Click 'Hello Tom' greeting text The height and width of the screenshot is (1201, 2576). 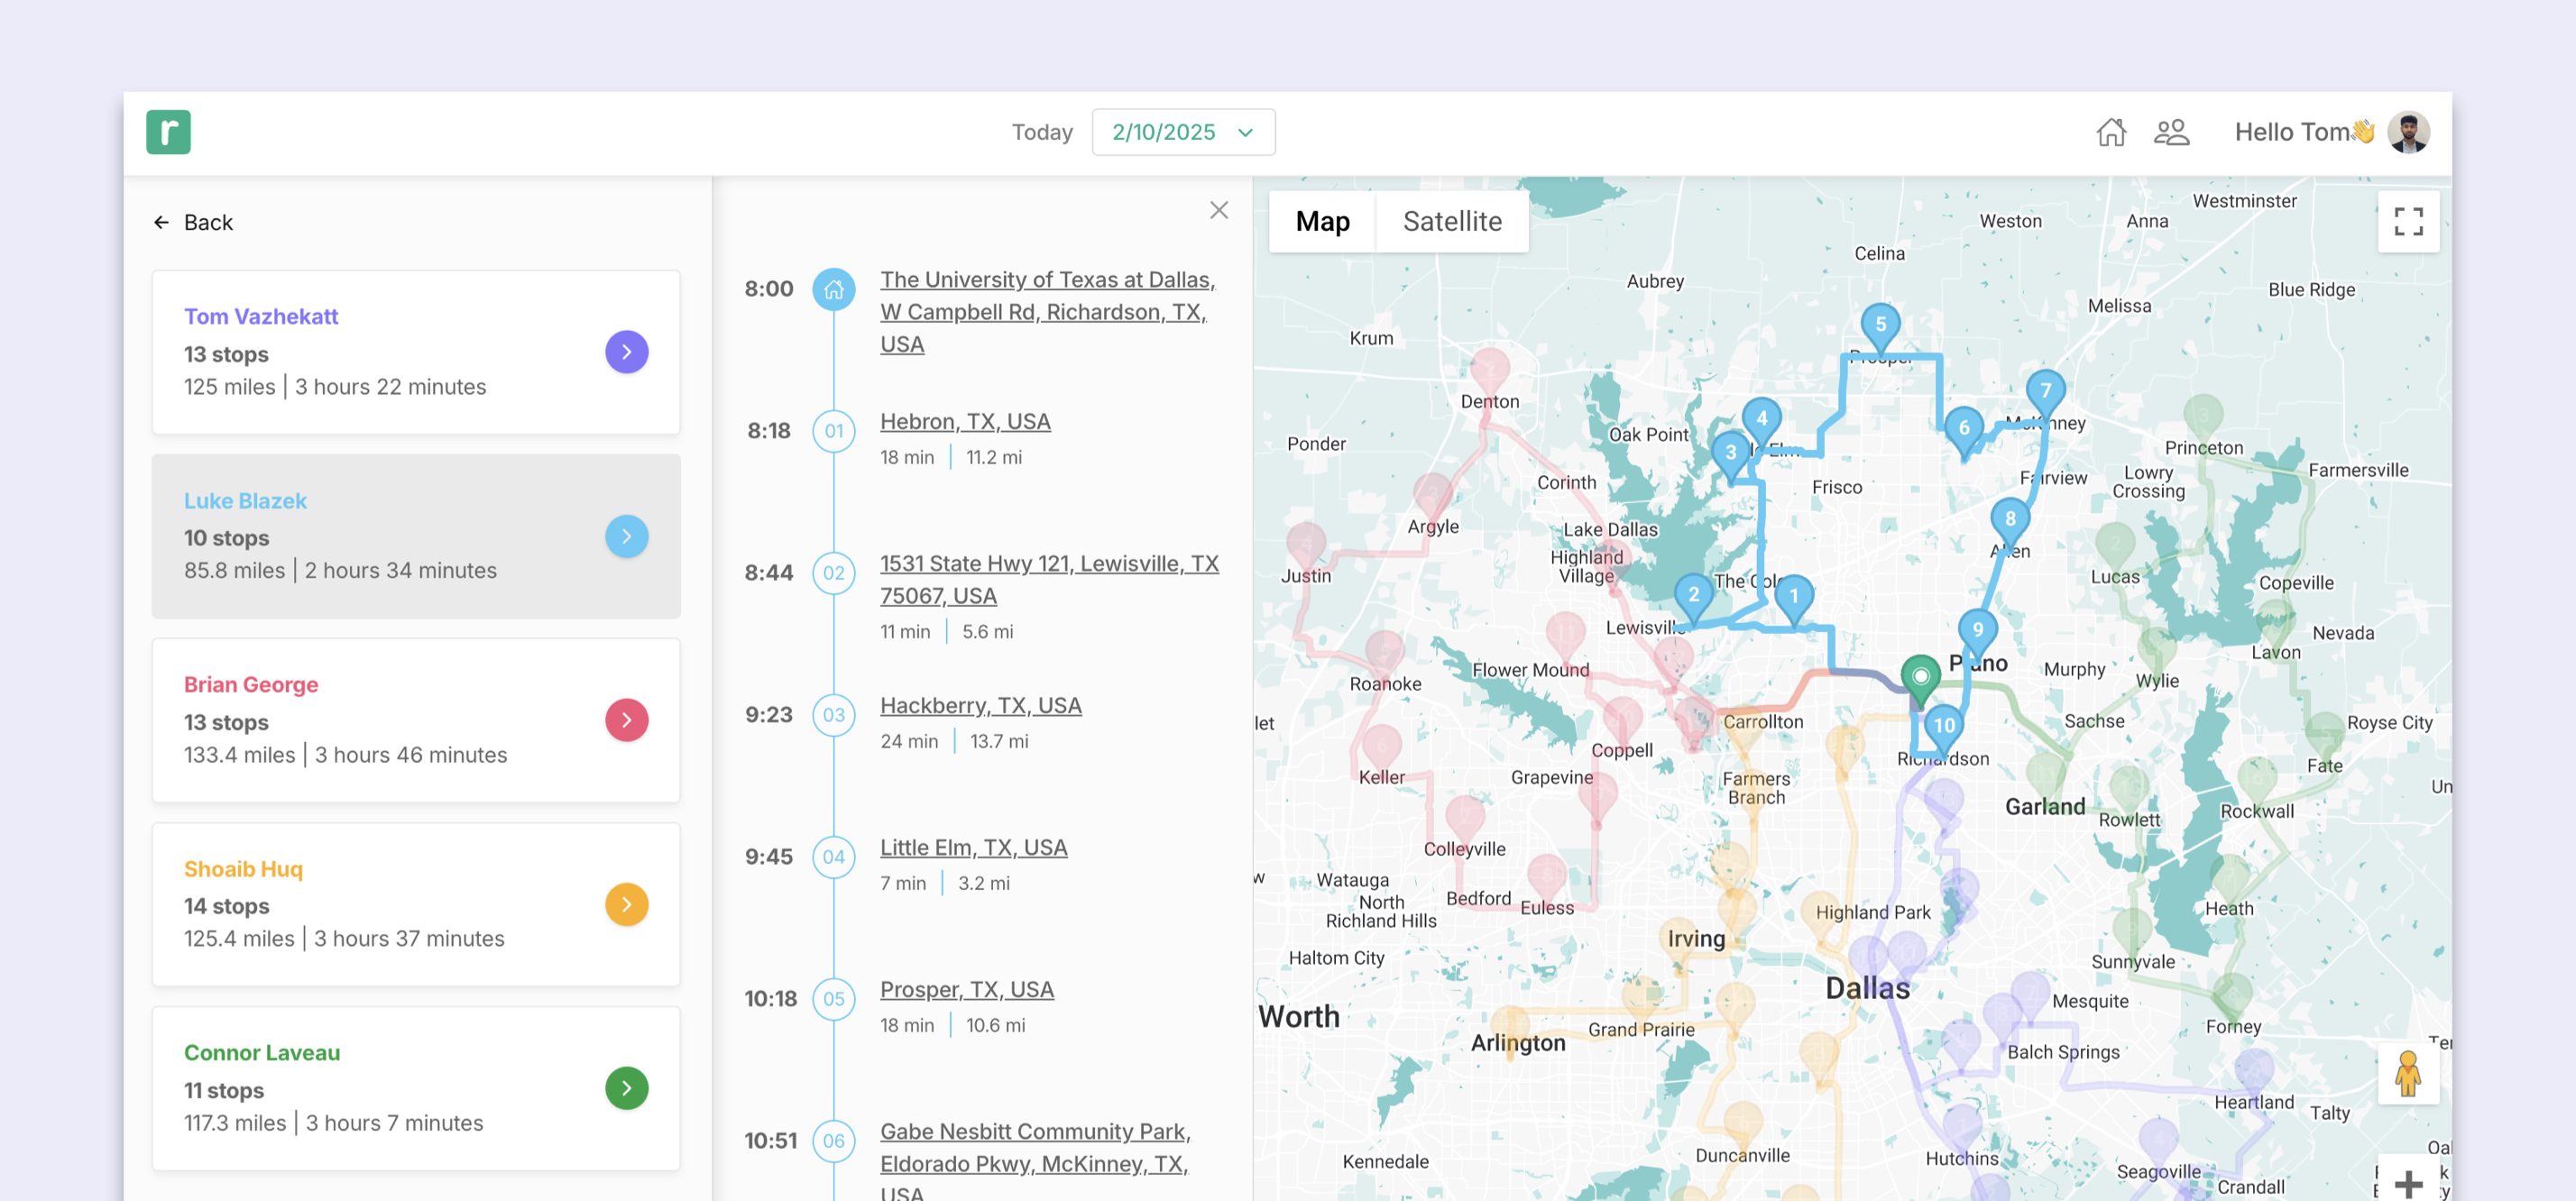(x=2291, y=132)
